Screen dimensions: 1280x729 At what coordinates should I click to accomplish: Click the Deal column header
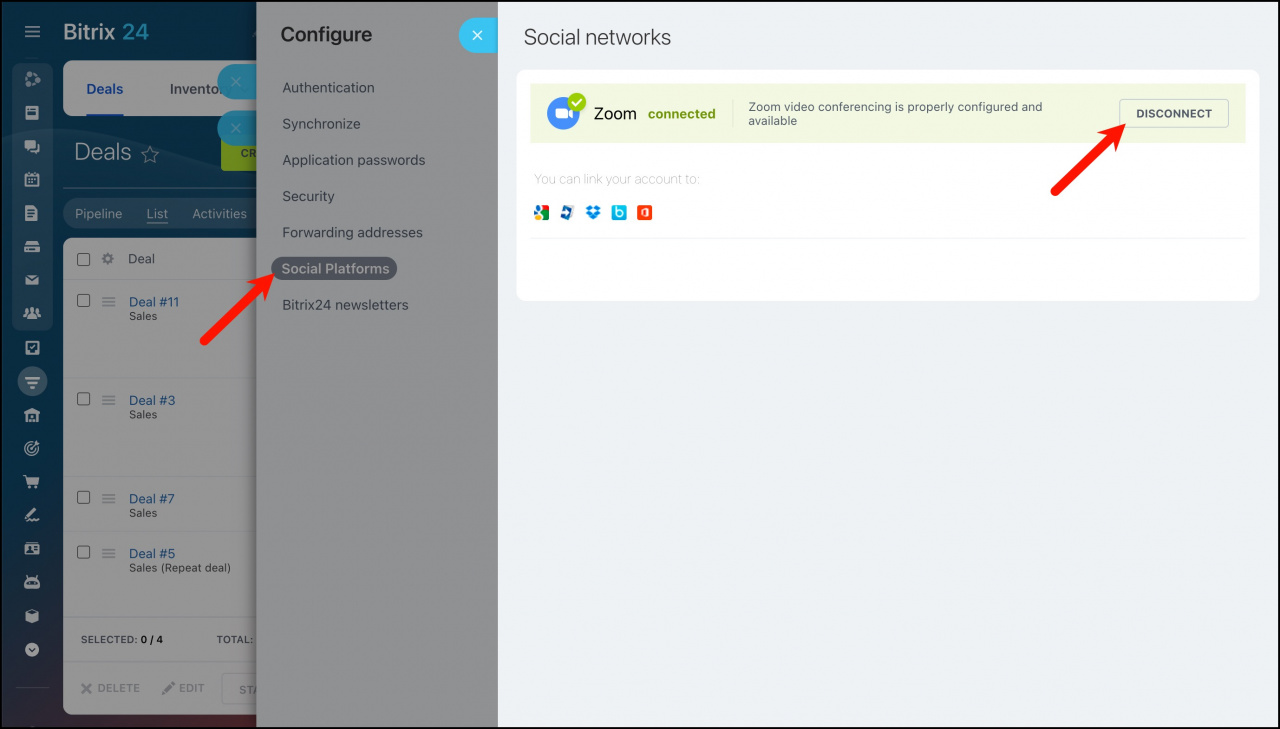pyautogui.click(x=141, y=259)
